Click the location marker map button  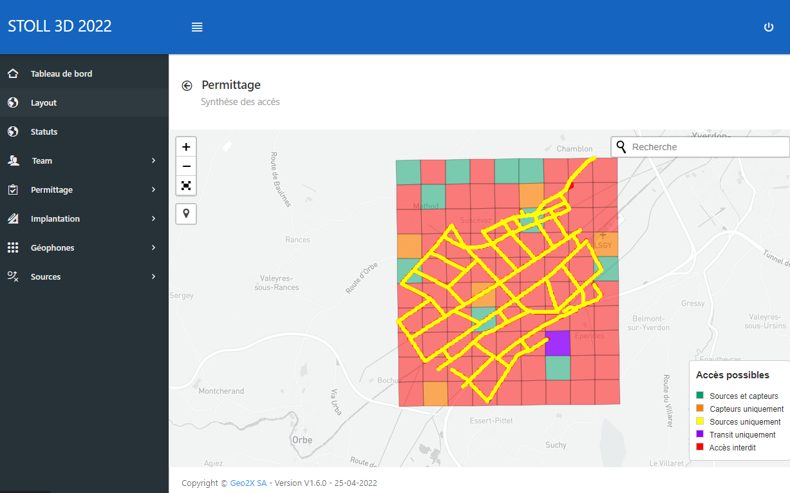pyautogui.click(x=186, y=213)
